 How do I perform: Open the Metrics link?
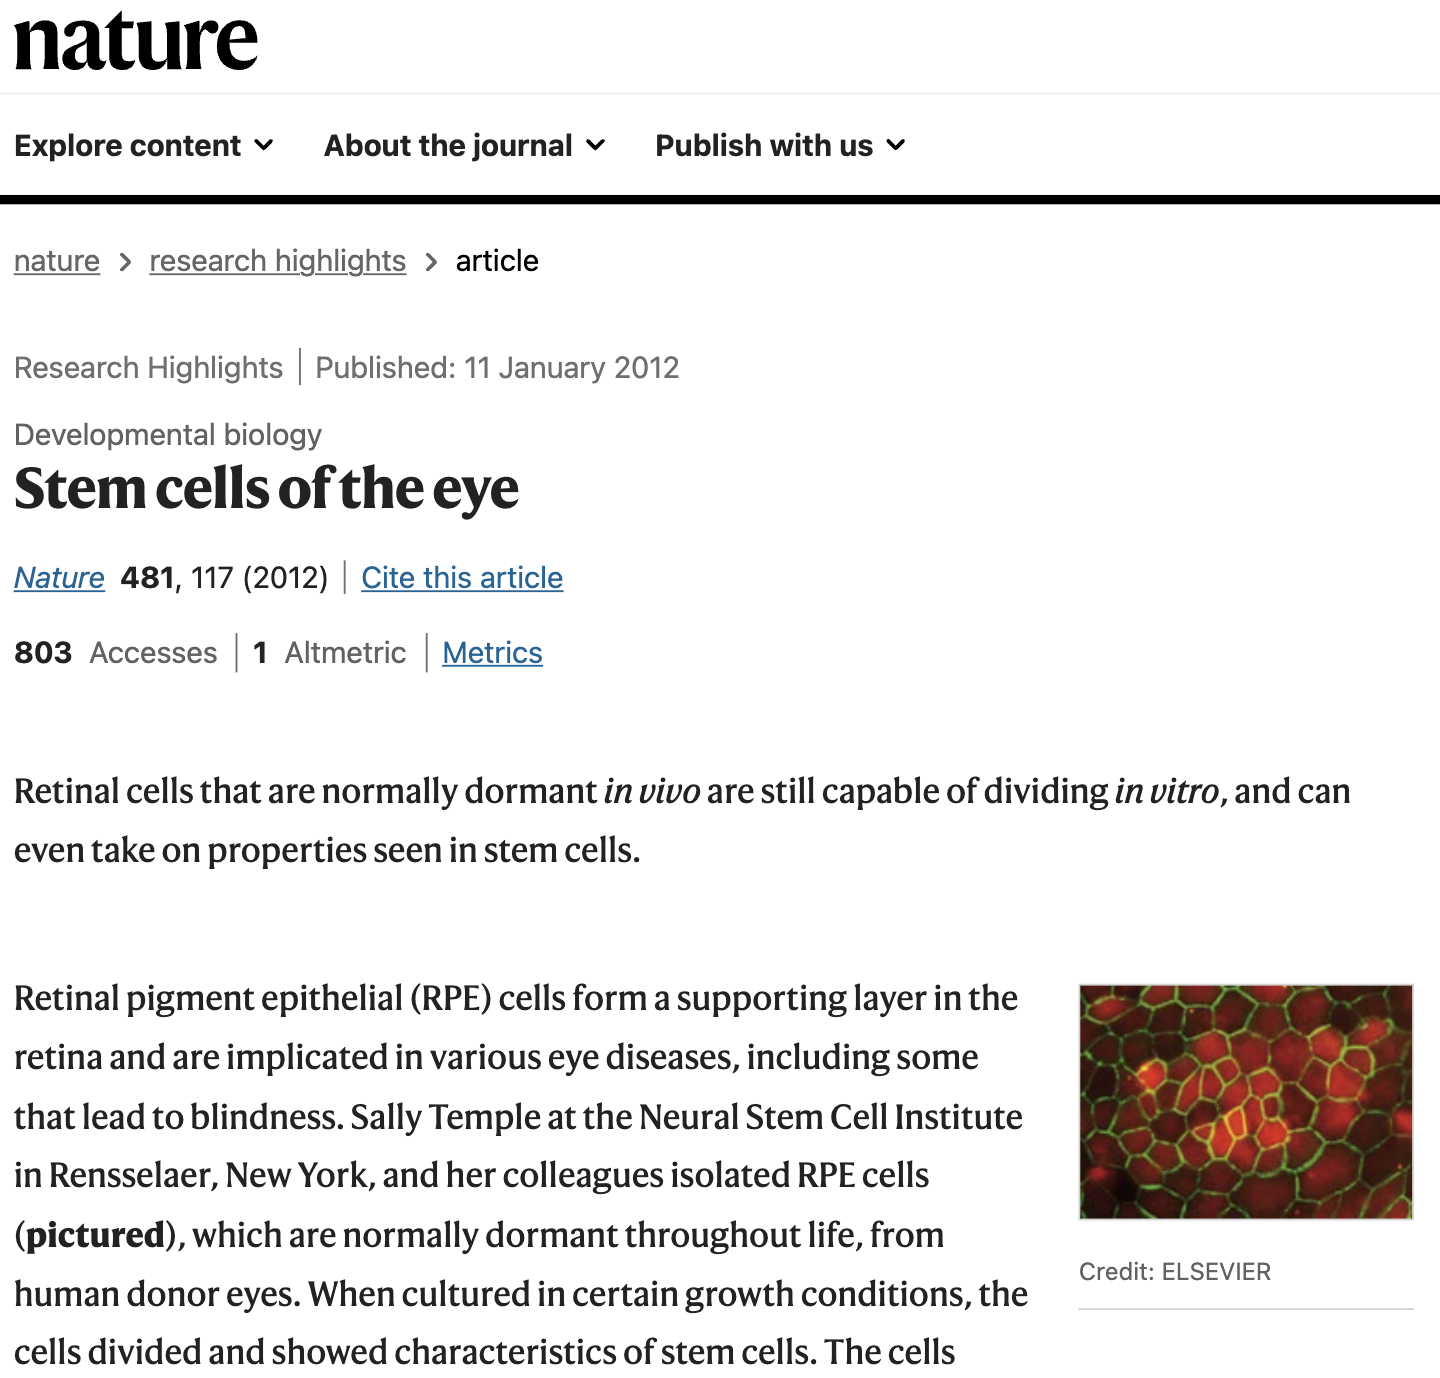(492, 653)
